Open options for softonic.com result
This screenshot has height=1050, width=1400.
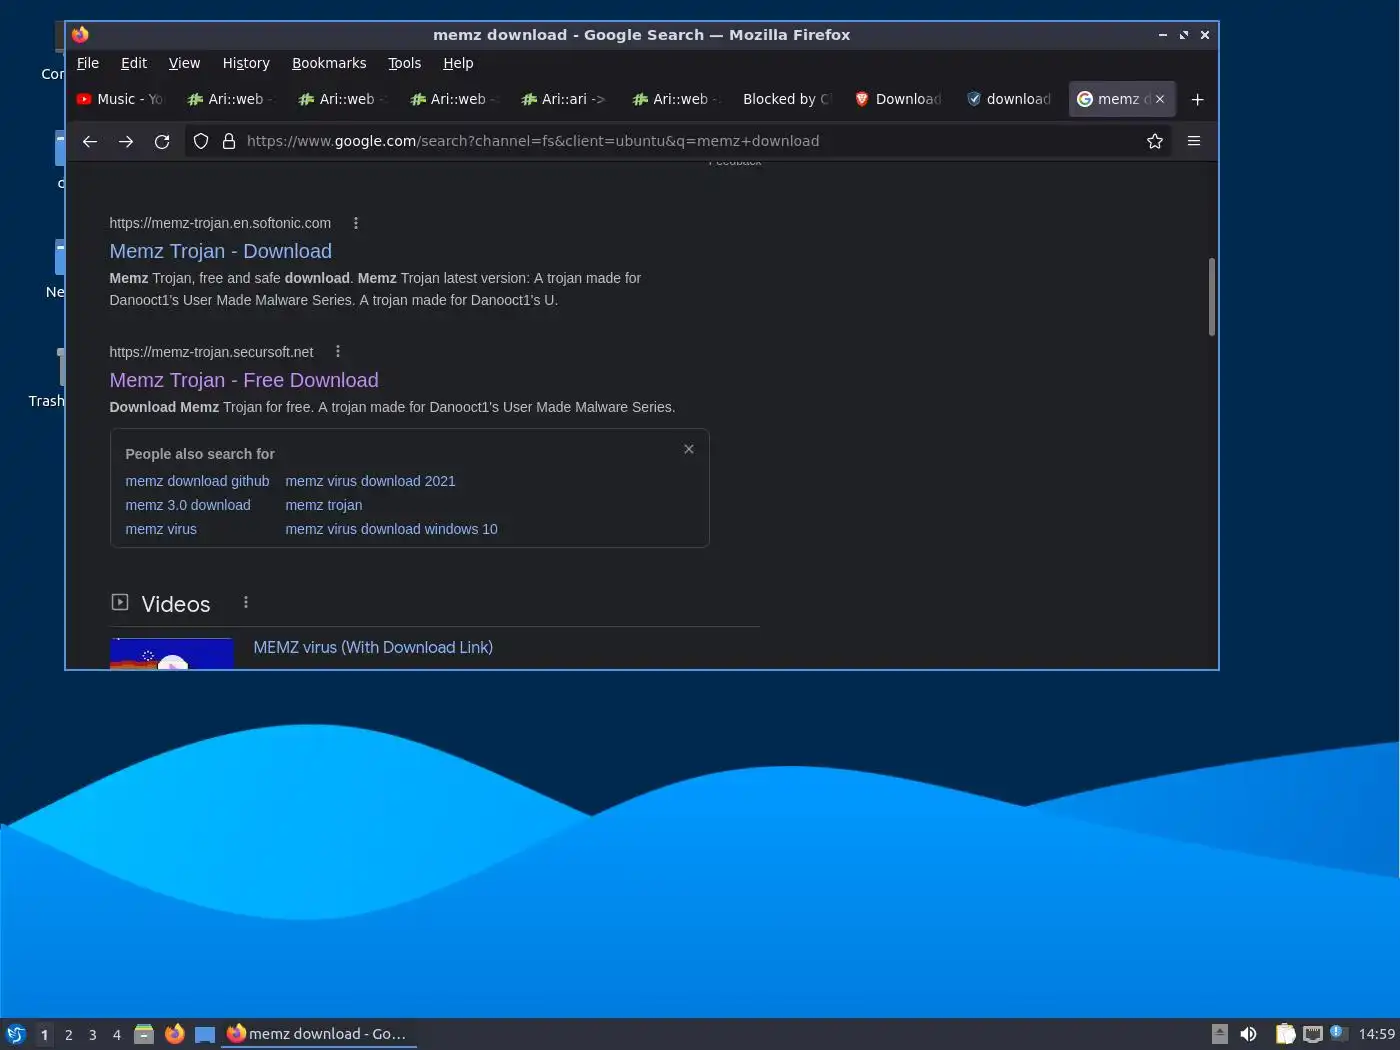tap(356, 223)
